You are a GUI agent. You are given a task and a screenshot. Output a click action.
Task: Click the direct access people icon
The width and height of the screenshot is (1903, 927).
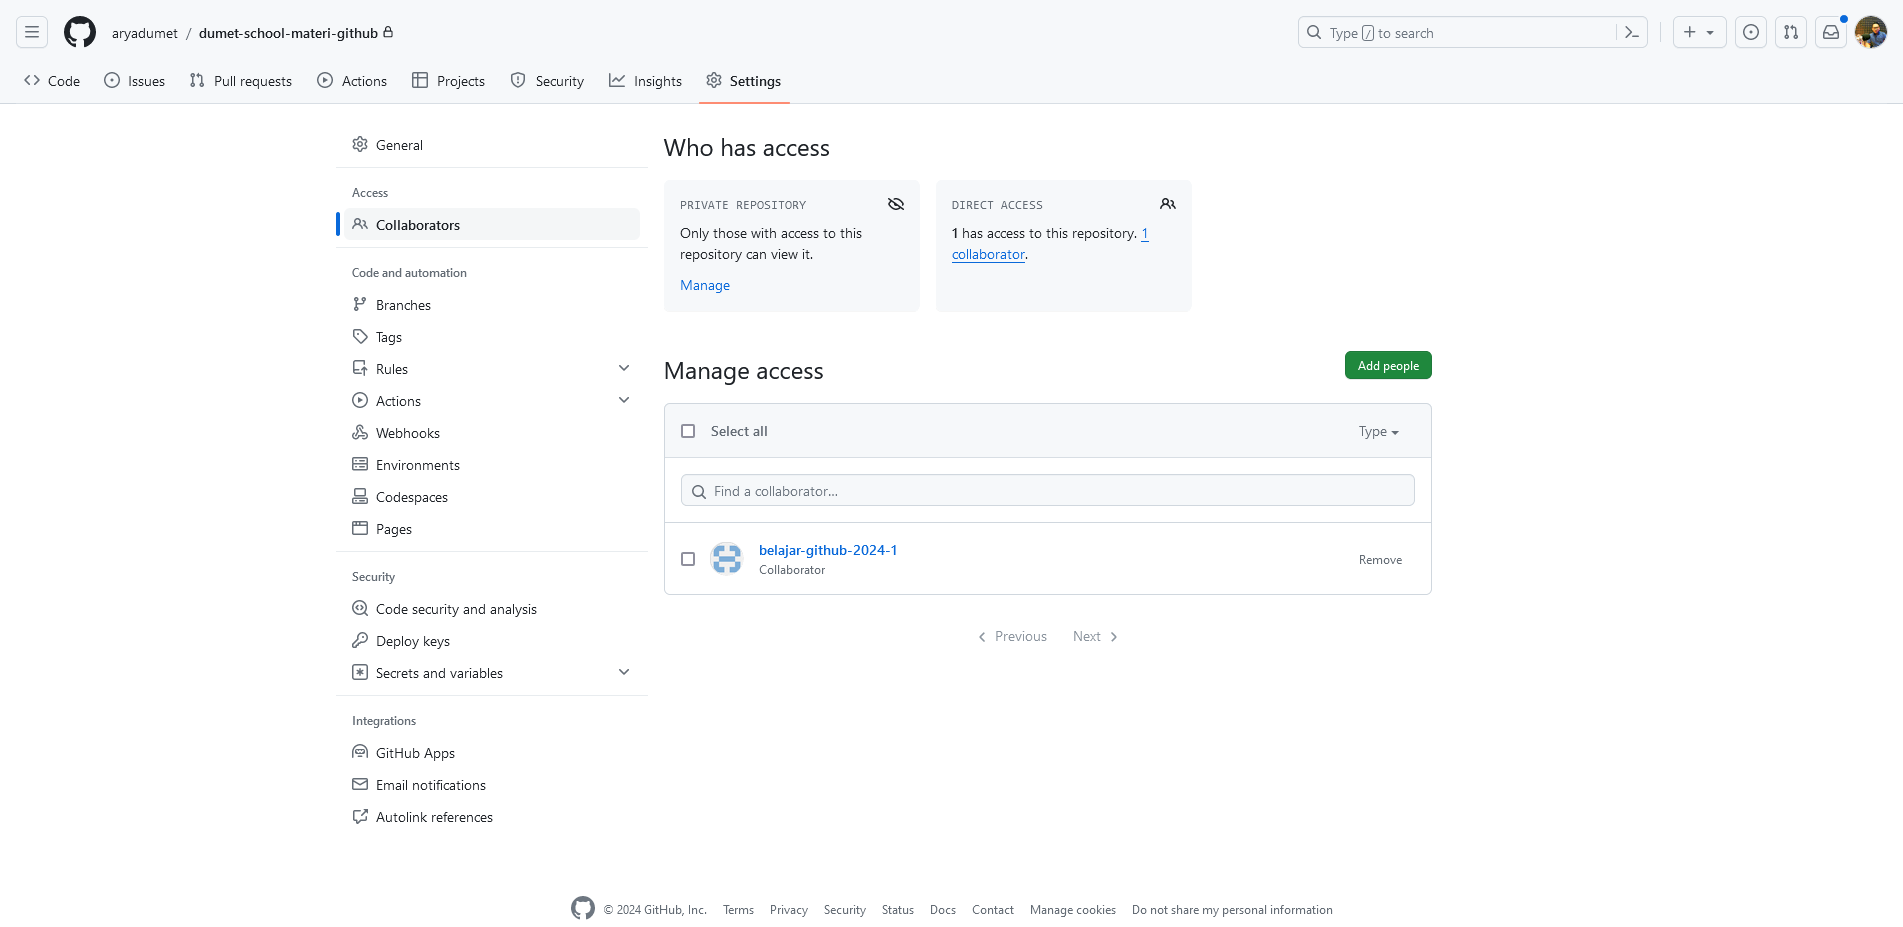click(1168, 204)
